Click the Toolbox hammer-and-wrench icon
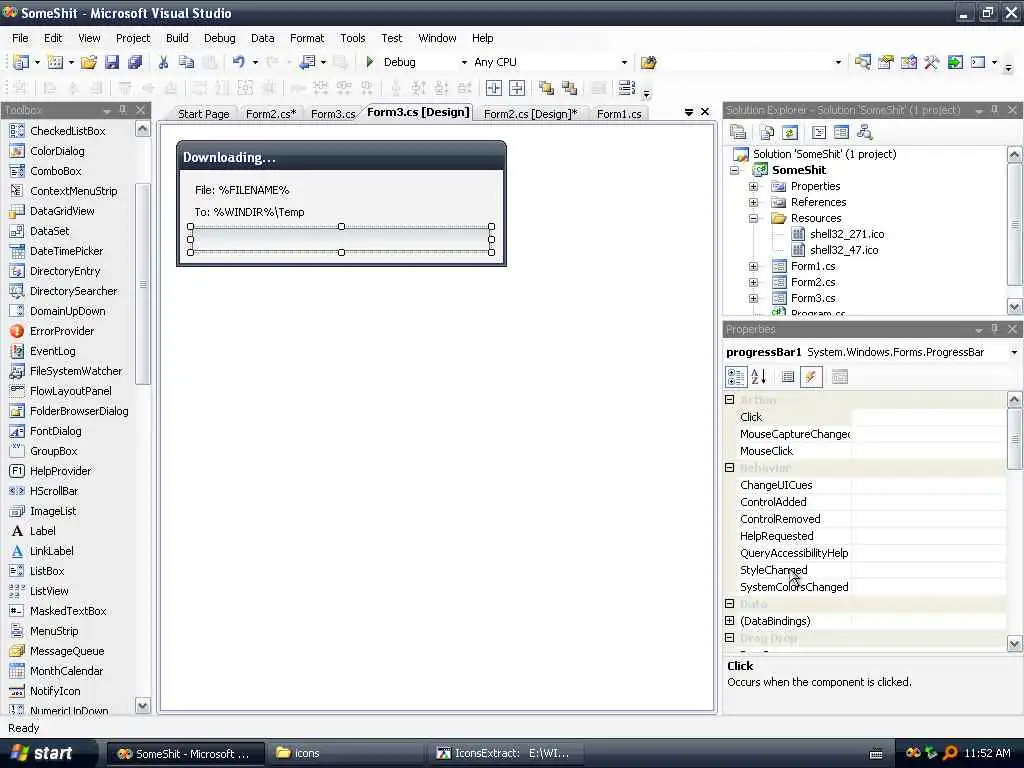This screenshot has width=1024, height=768. [931, 62]
